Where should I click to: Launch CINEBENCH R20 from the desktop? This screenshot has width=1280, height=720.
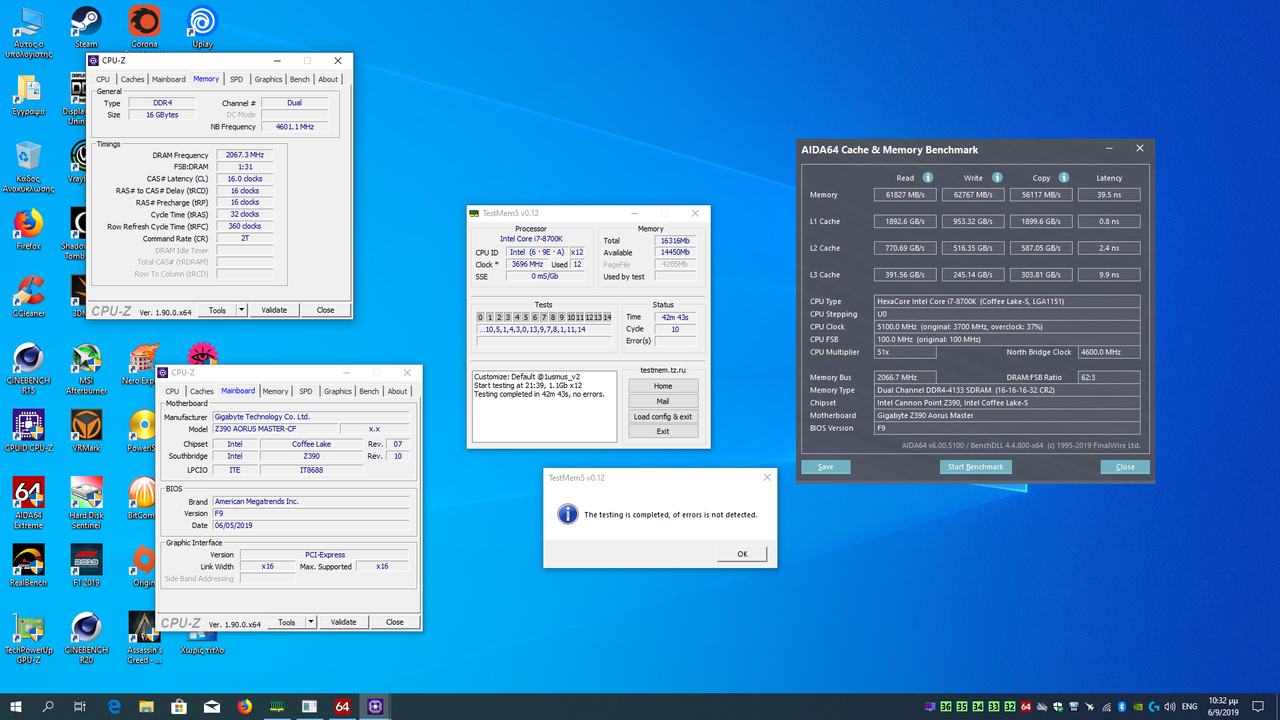[x=86, y=637]
